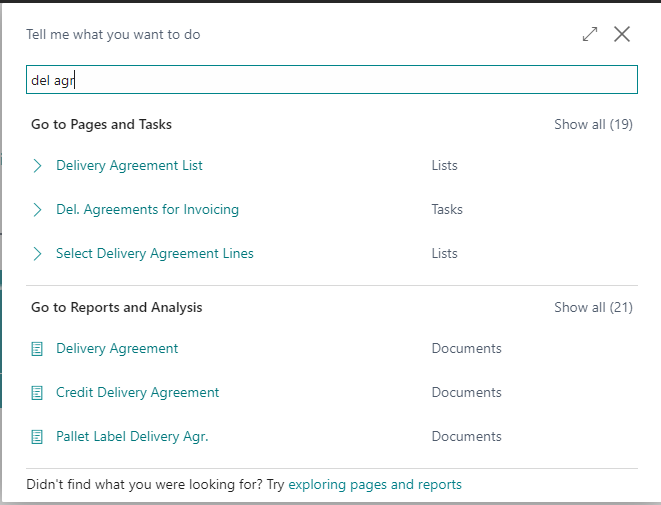Show all 21 Reports and Analysis results
This screenshot has height=505, width=661.
(593, 308)
